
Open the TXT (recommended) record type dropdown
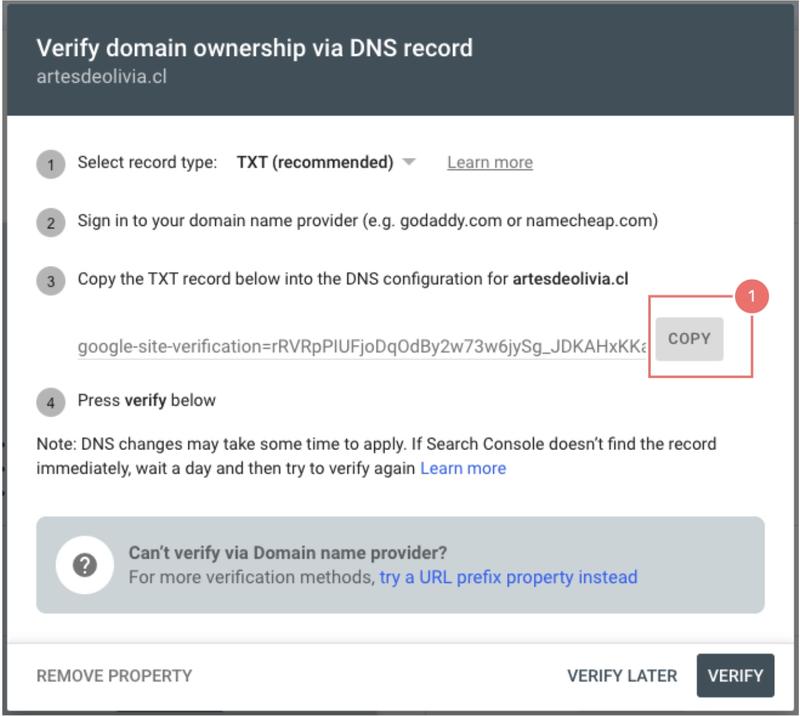pyautogui.click(x=326, y=162)
